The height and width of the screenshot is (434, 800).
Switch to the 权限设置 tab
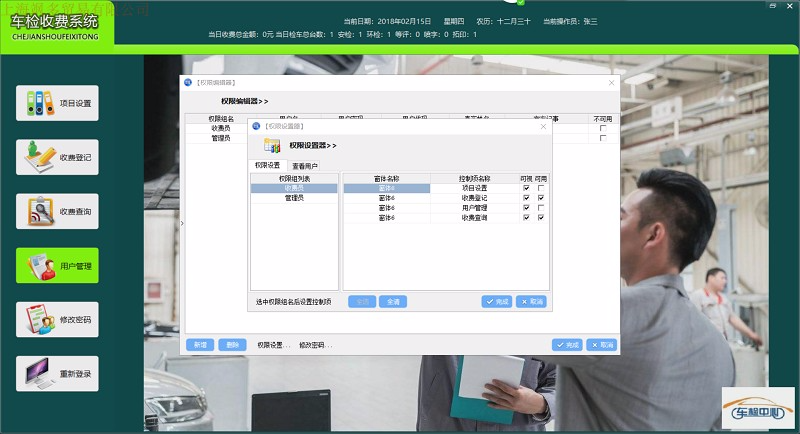(x=268, y=166)
